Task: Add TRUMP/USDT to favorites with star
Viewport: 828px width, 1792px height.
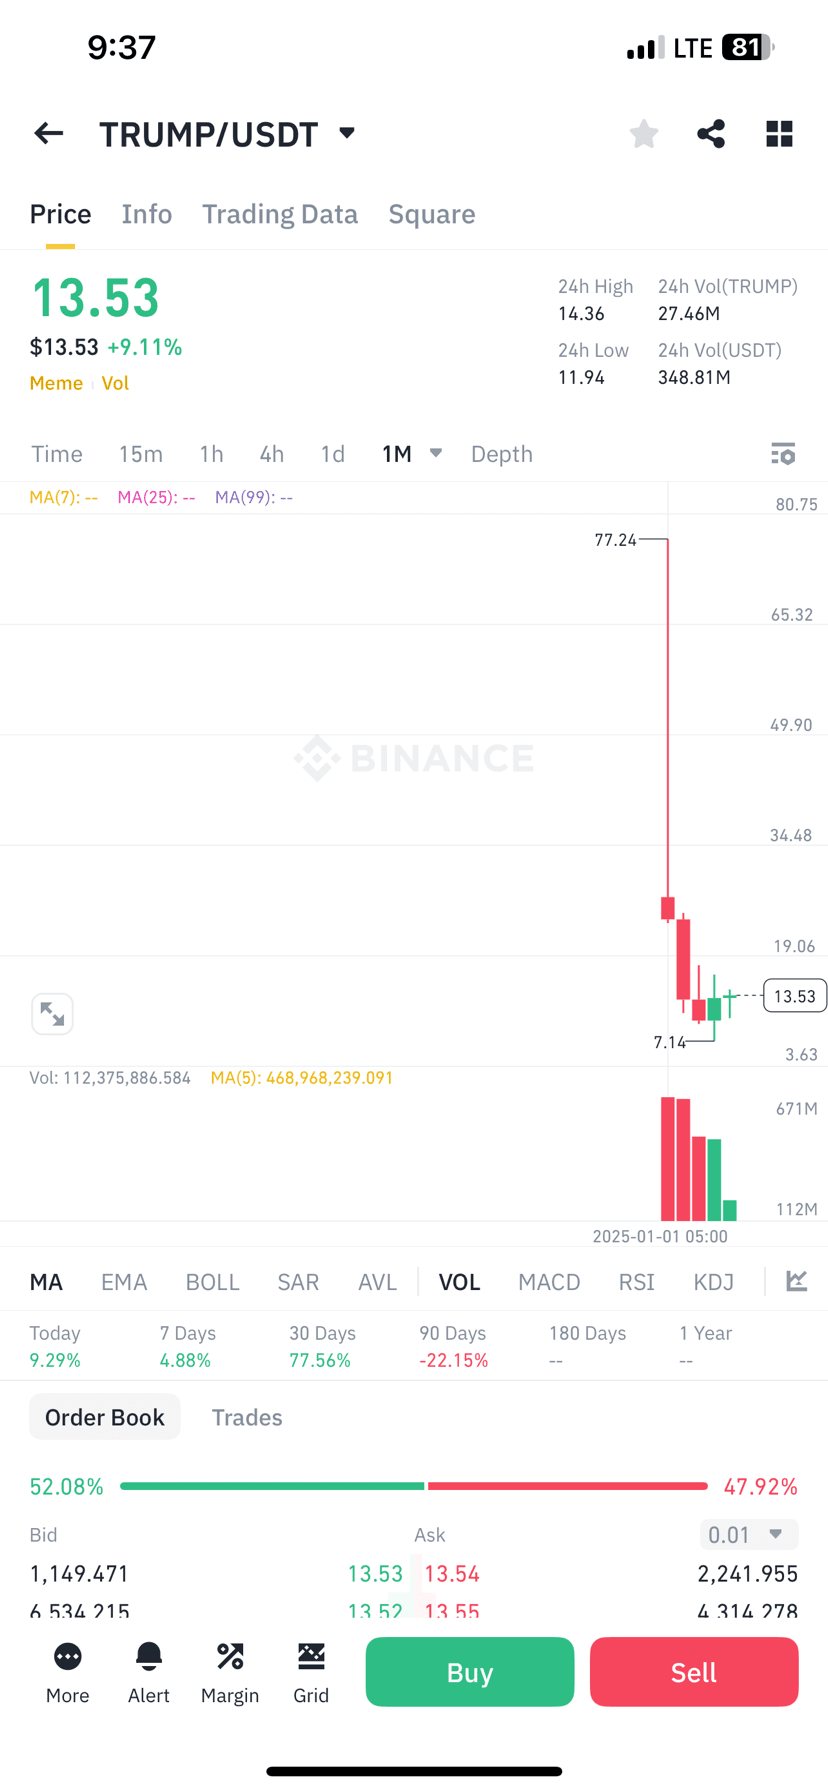Action: [x=644, y=133]
